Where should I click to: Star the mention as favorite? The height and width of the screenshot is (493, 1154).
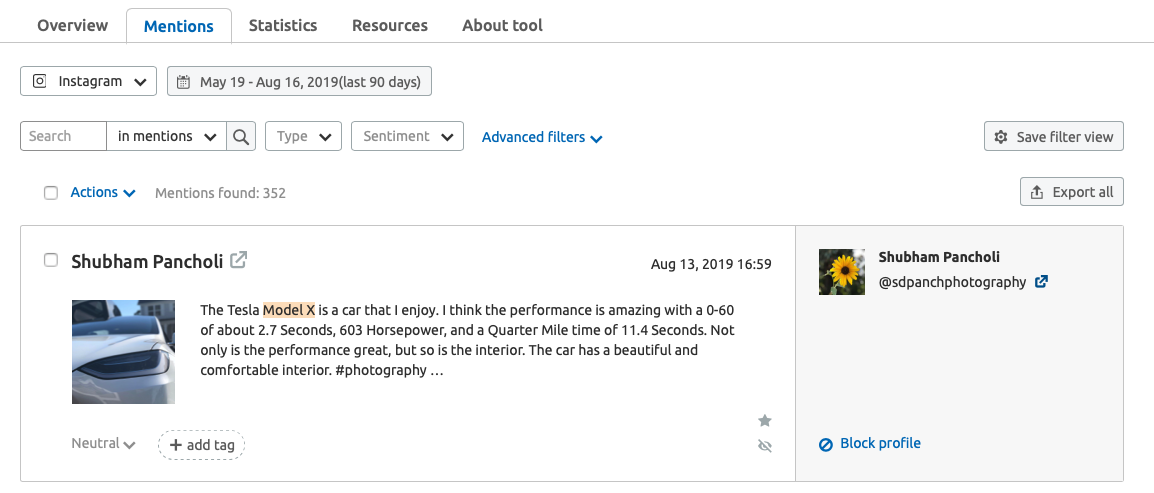765,420
